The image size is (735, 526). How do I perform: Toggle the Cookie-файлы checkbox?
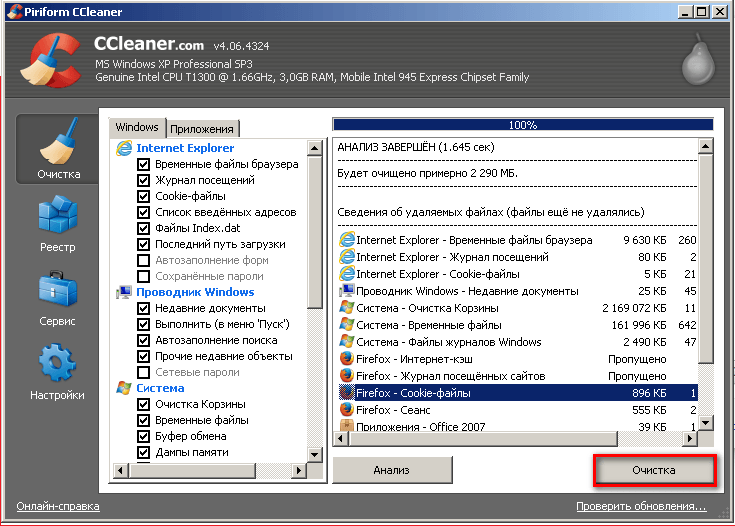pyautogui.click(x=143, y=196)
